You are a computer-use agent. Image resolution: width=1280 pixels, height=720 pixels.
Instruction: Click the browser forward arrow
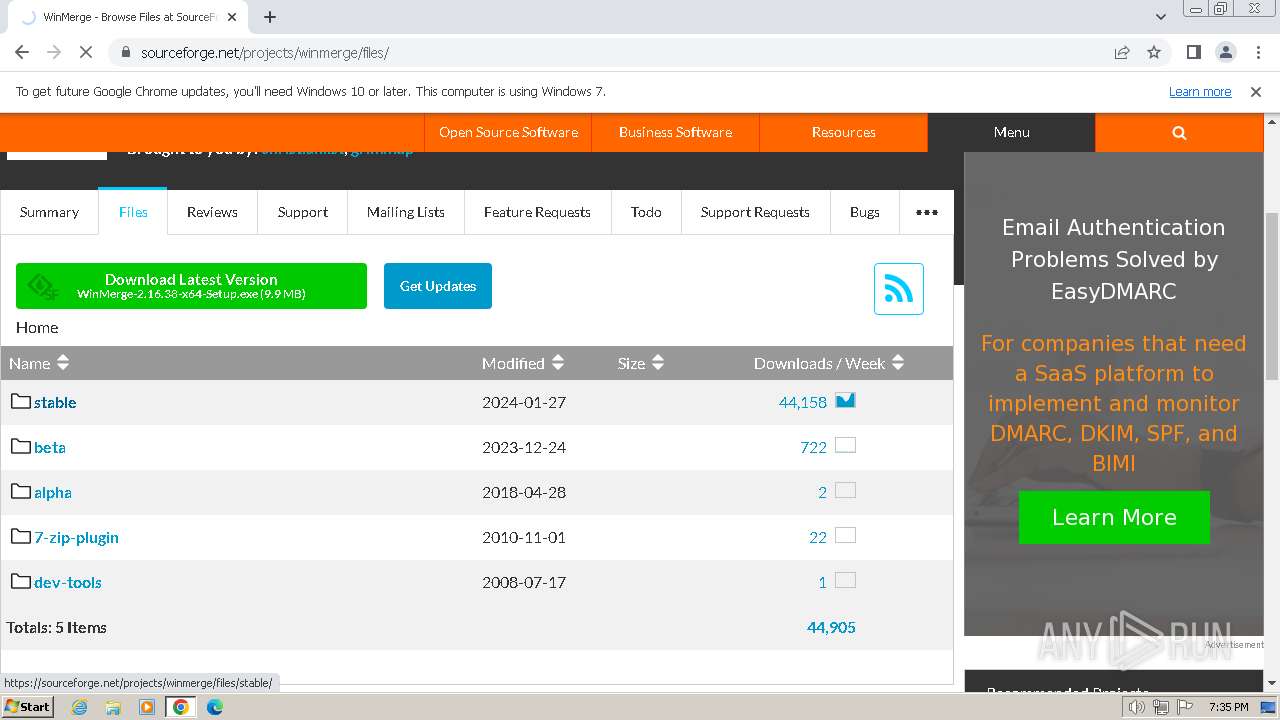pyautogui.click(x=54, y=53)
